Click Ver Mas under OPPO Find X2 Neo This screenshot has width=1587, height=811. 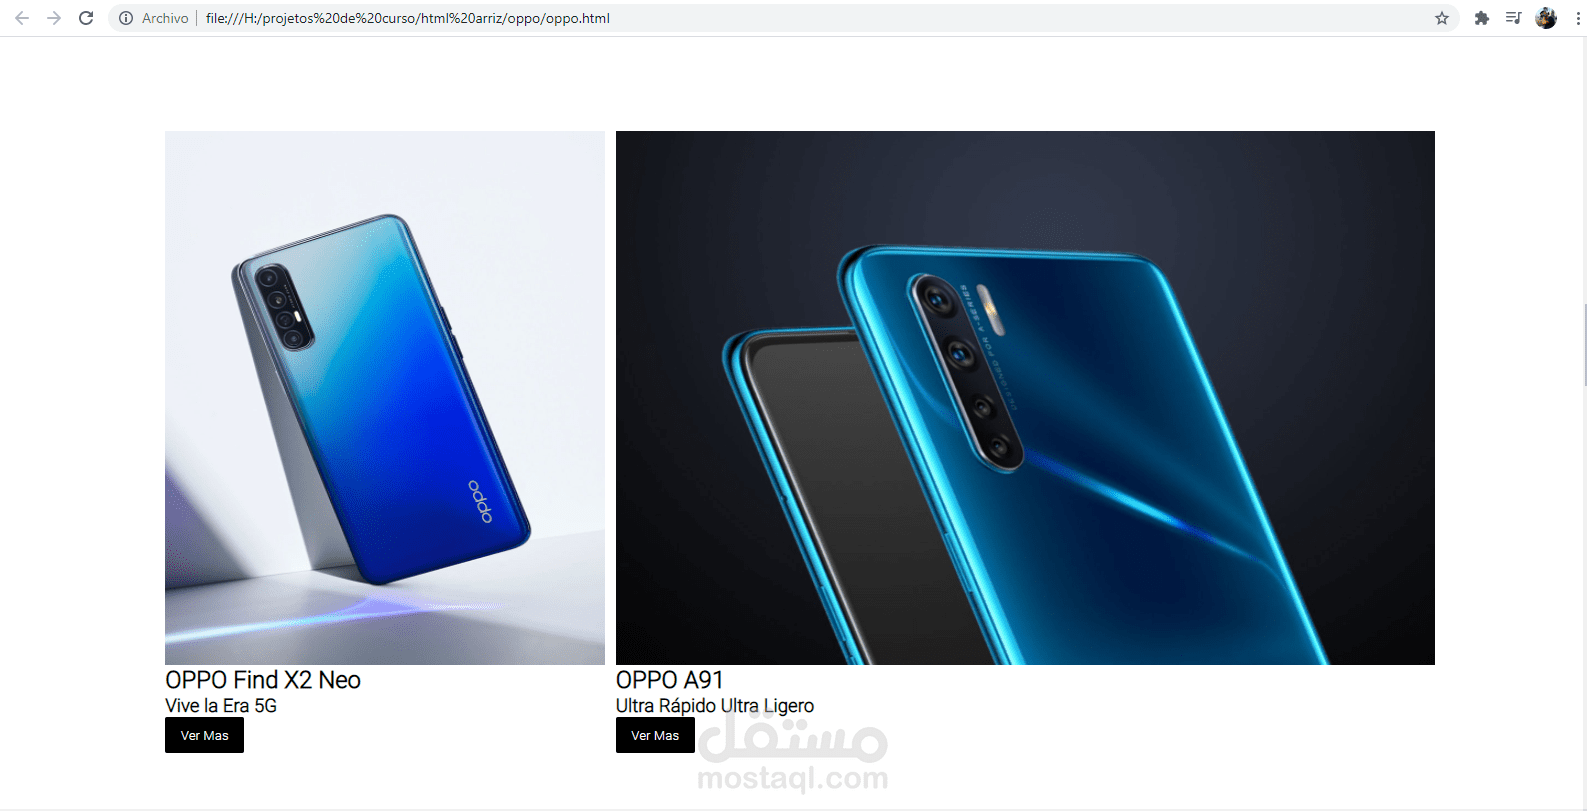[204, 735]
